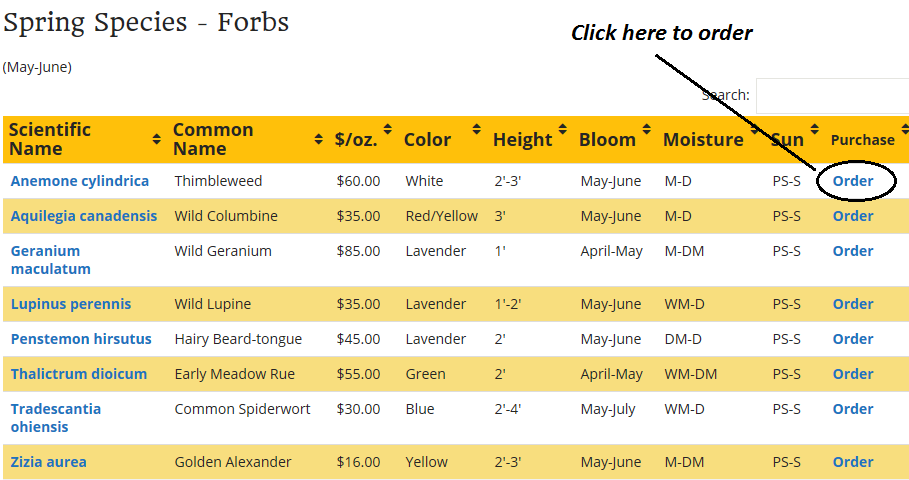Focus the Search input field
Image resolution: width=909 pixels, height=480 pixels.
832,96
